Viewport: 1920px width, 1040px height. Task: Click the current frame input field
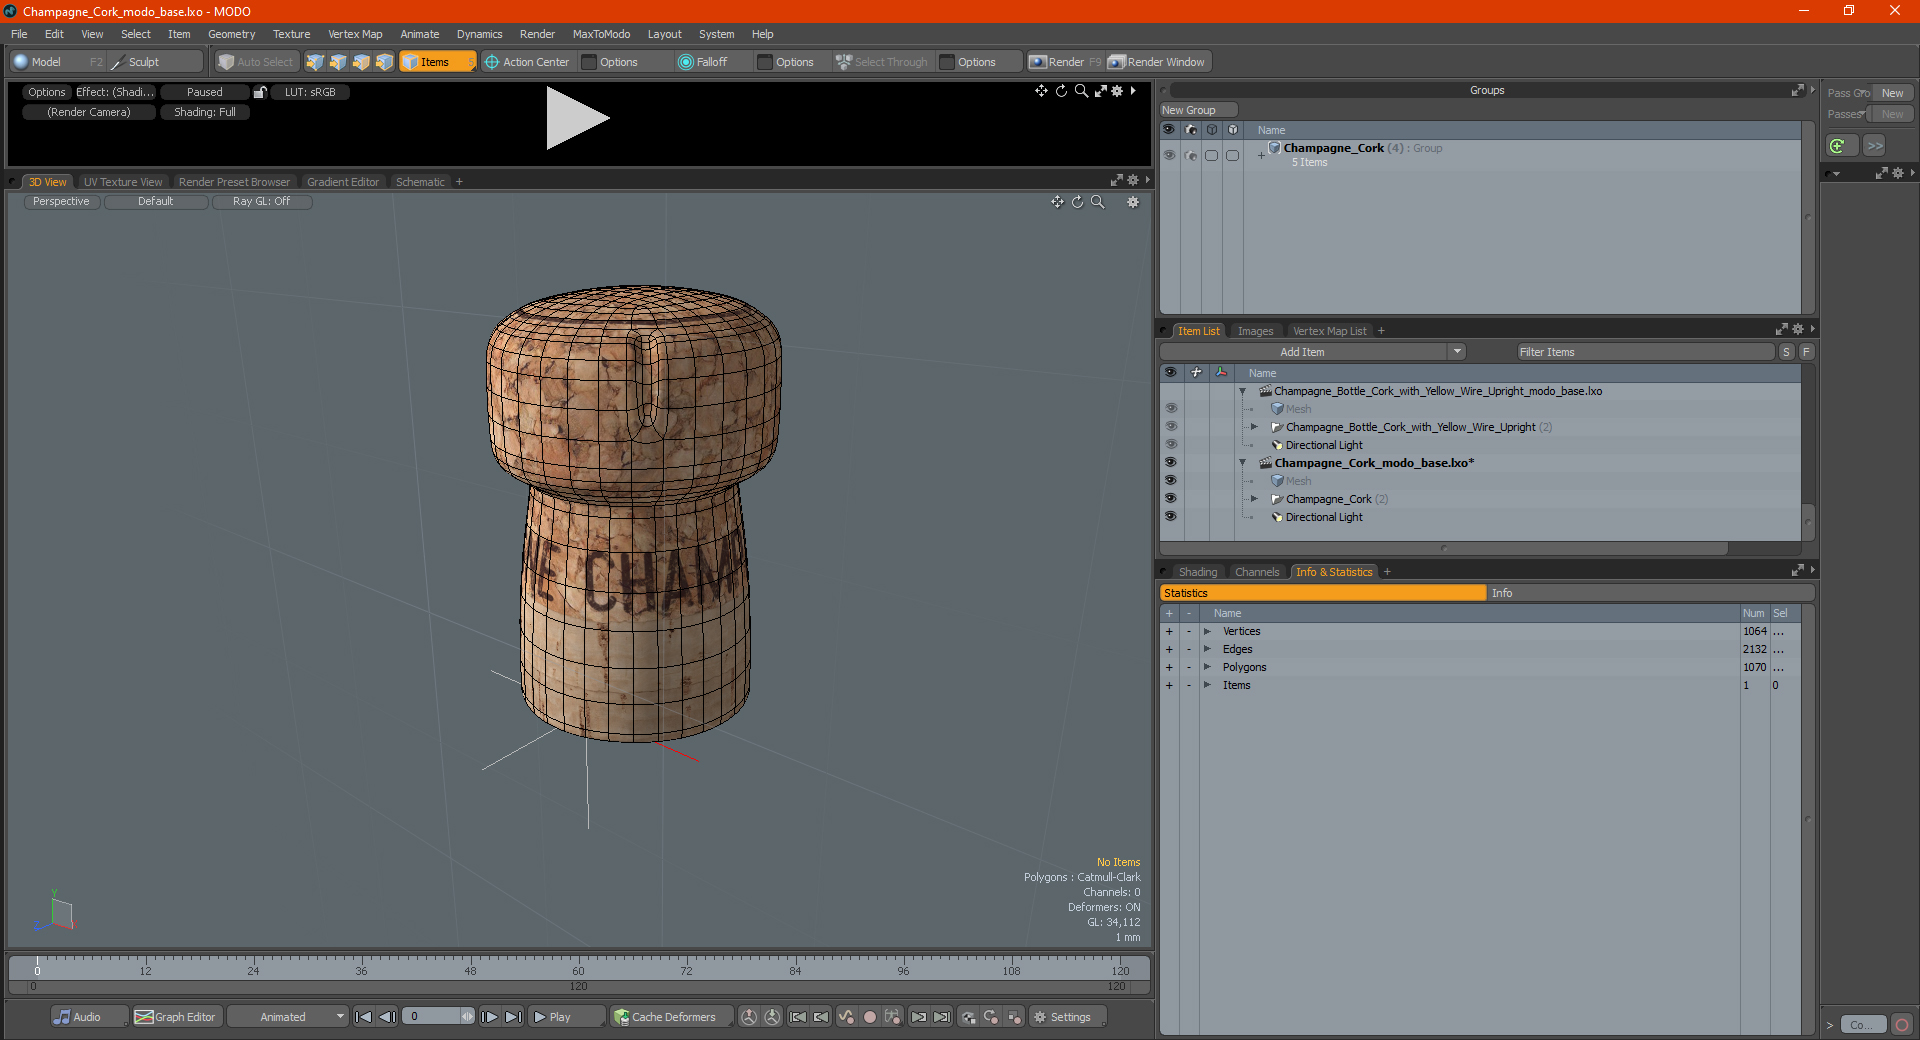[433, 1017]
